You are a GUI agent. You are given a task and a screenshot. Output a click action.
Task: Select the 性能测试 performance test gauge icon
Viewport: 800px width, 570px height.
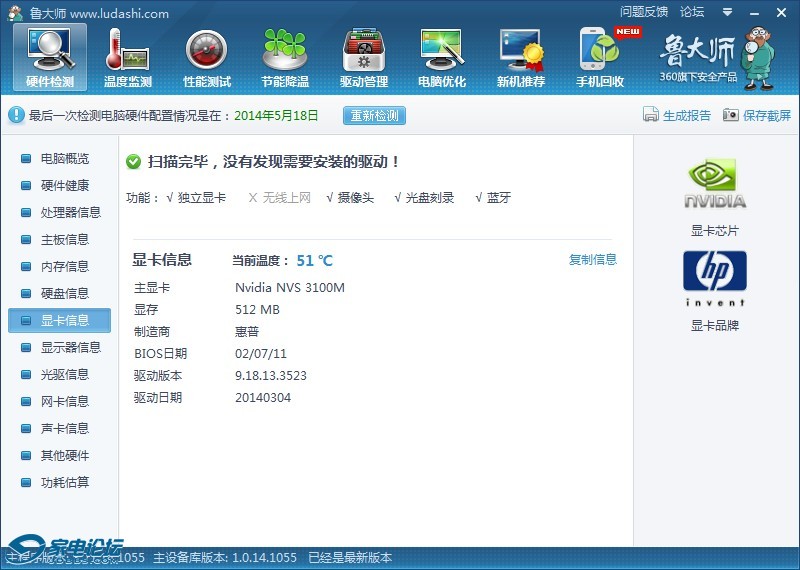coord(207,56)
